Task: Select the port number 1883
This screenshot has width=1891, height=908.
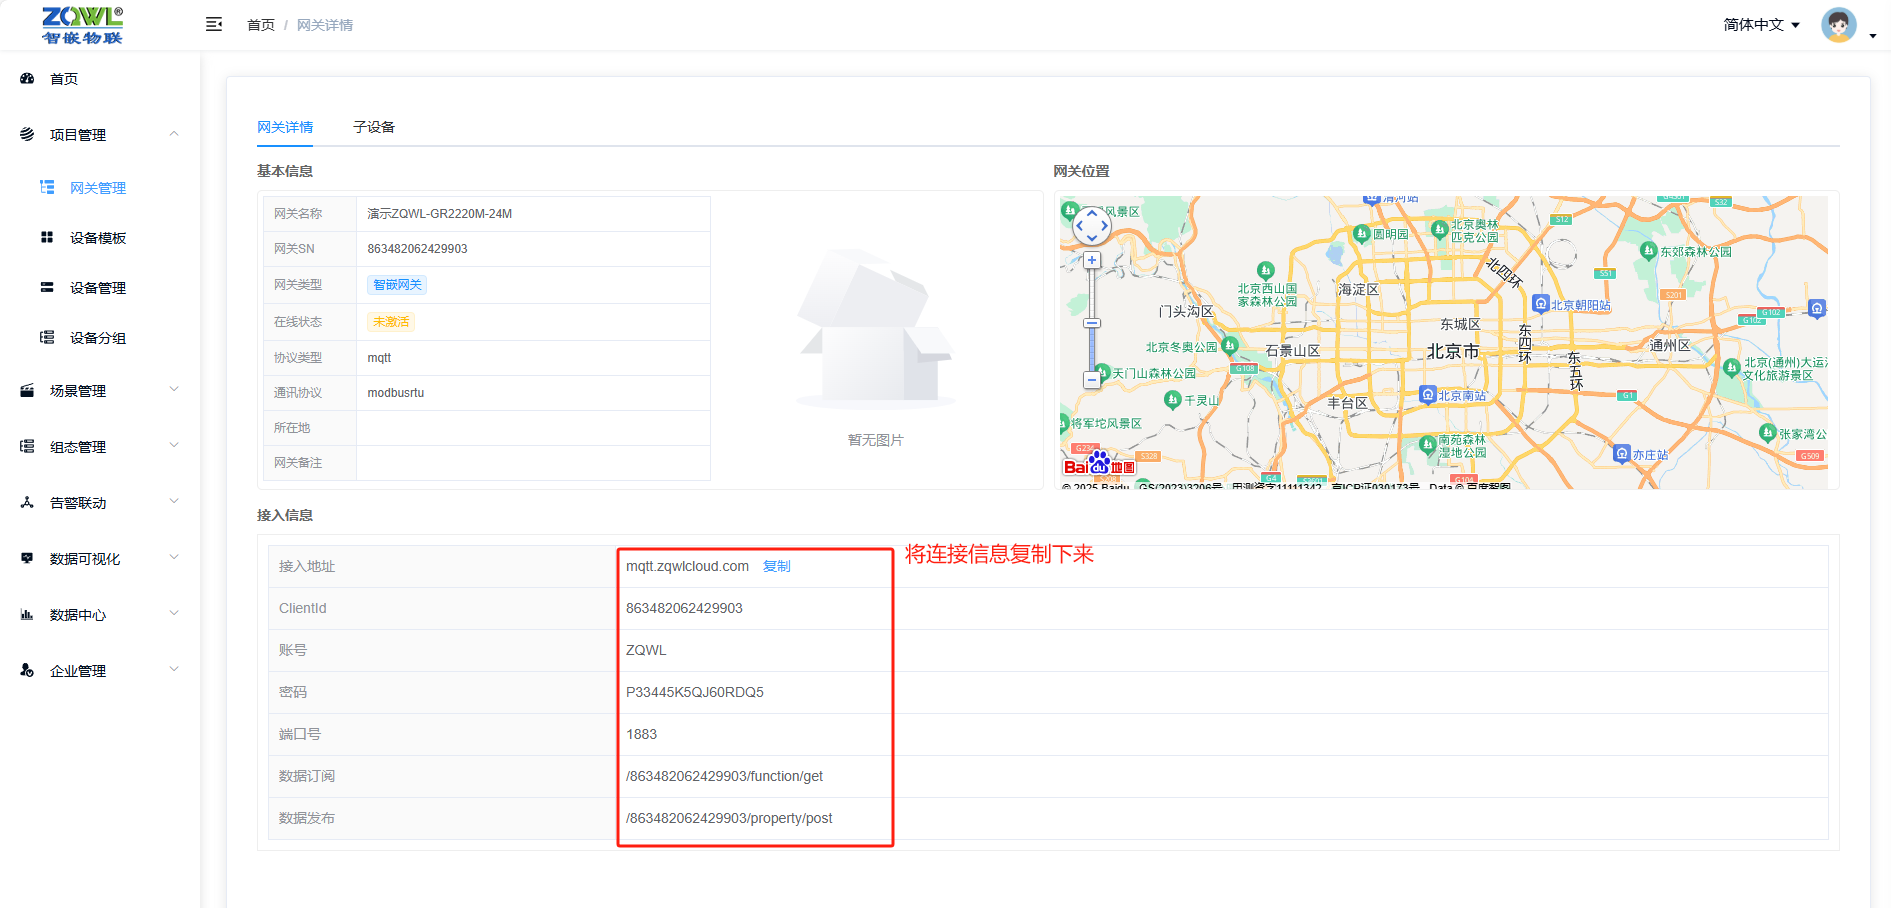Action: click(x=641, y=734)
